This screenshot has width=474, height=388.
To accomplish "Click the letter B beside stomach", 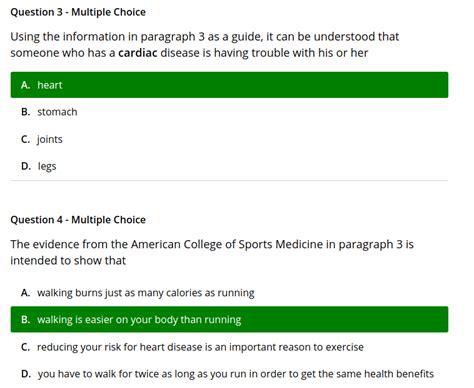I will [25, 112].
